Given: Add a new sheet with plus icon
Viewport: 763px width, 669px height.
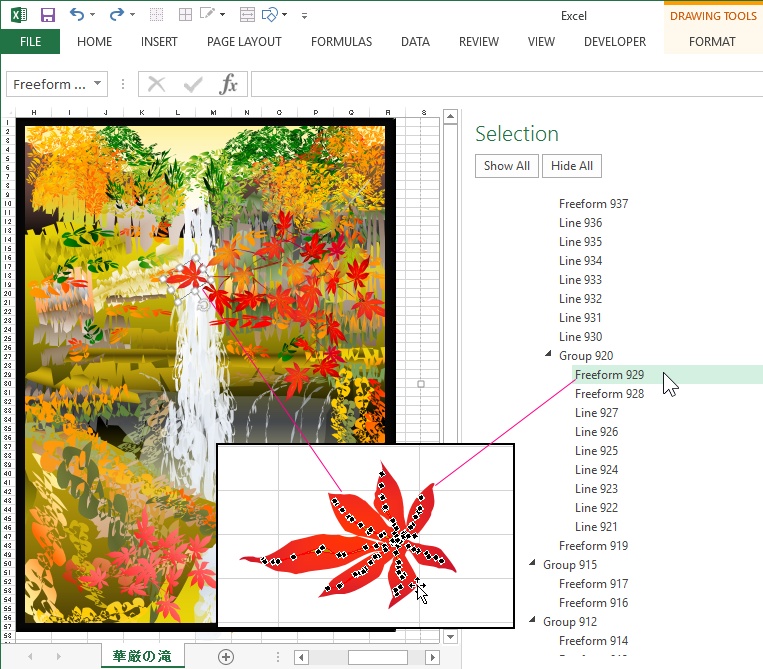Looking at the screenshot, I should tap(226, 657).
